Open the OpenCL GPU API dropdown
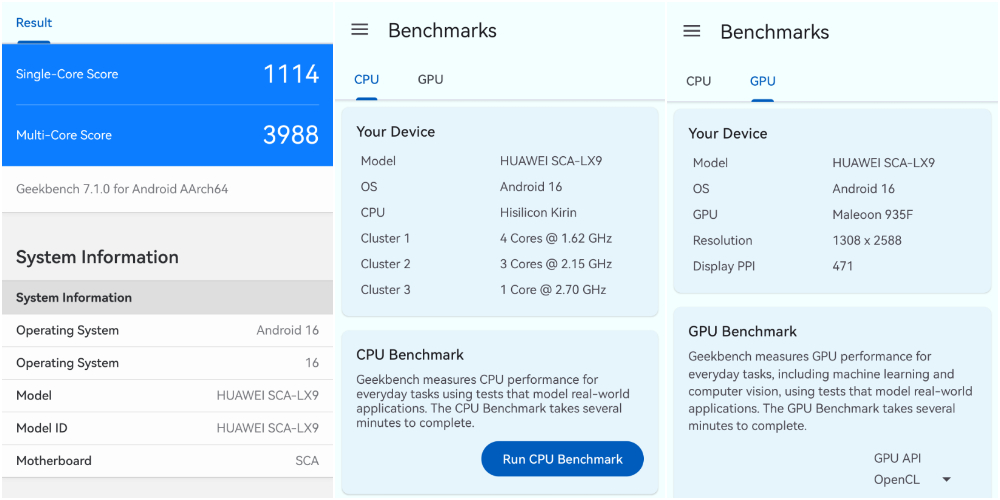Viewport: 1000px width, 500px height. click(913, 479)
